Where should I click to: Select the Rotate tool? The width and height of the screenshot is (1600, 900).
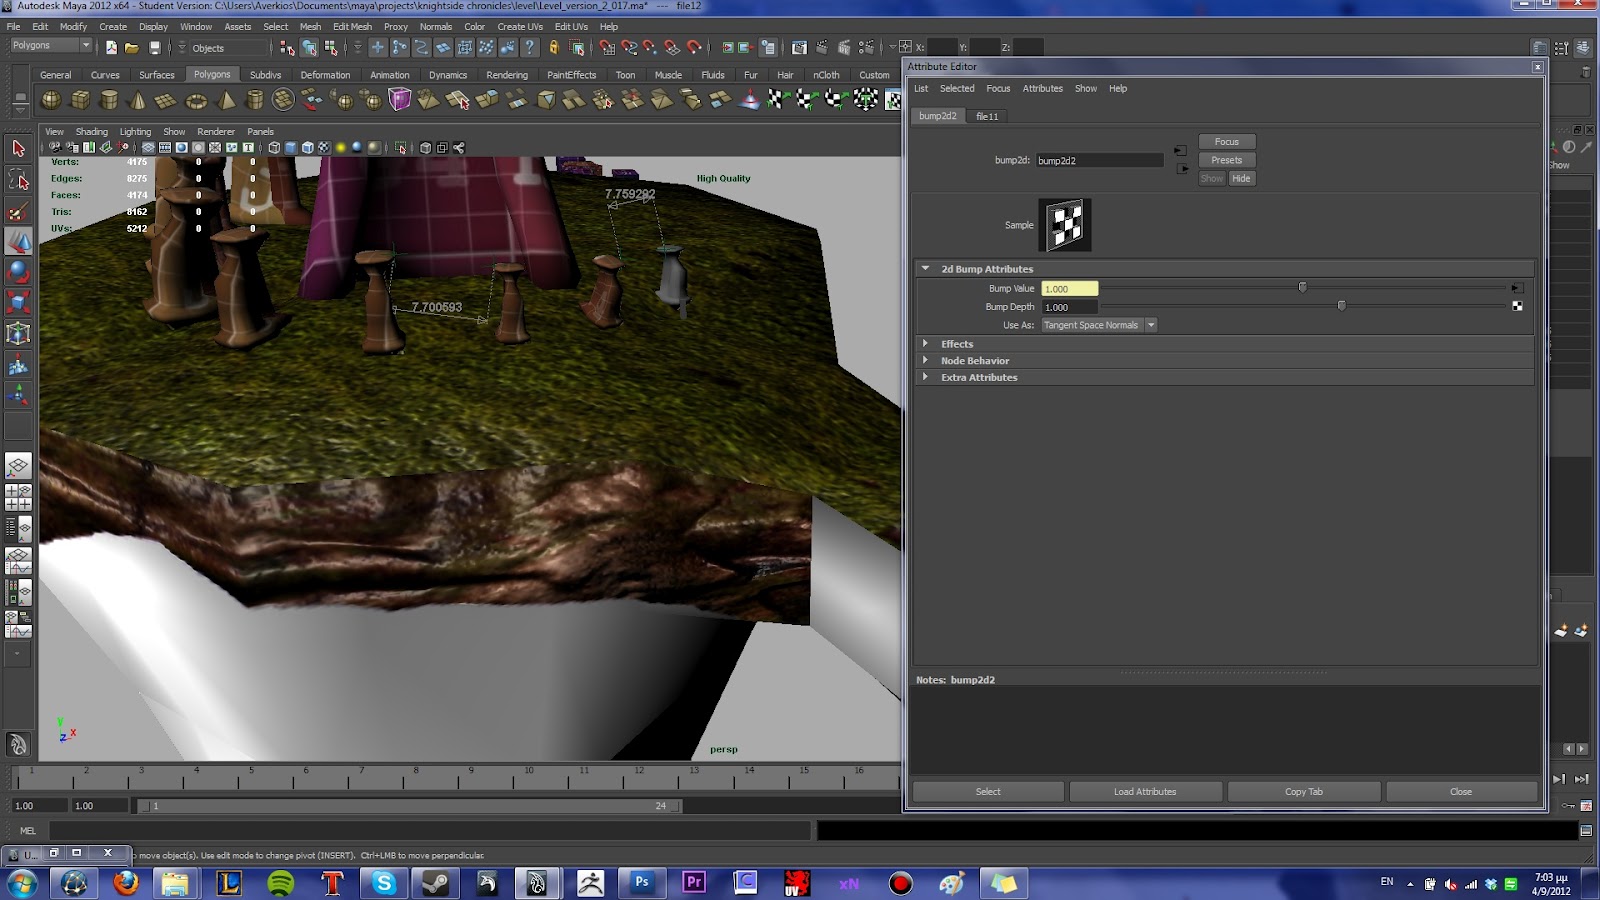18,272
